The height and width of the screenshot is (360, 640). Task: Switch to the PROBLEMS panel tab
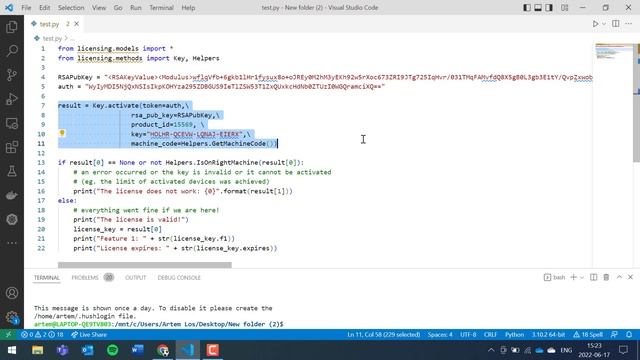click(85, 278)
